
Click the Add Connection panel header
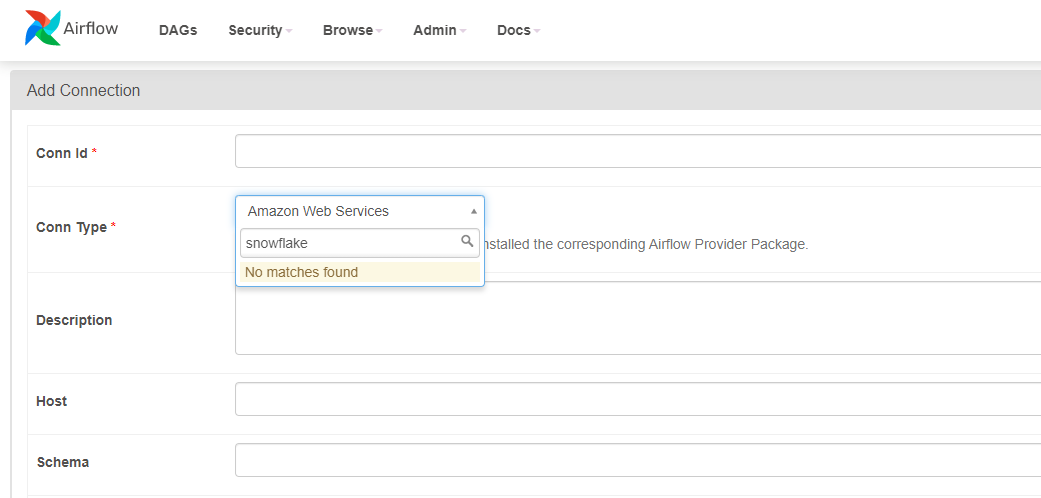click(84, 90)
